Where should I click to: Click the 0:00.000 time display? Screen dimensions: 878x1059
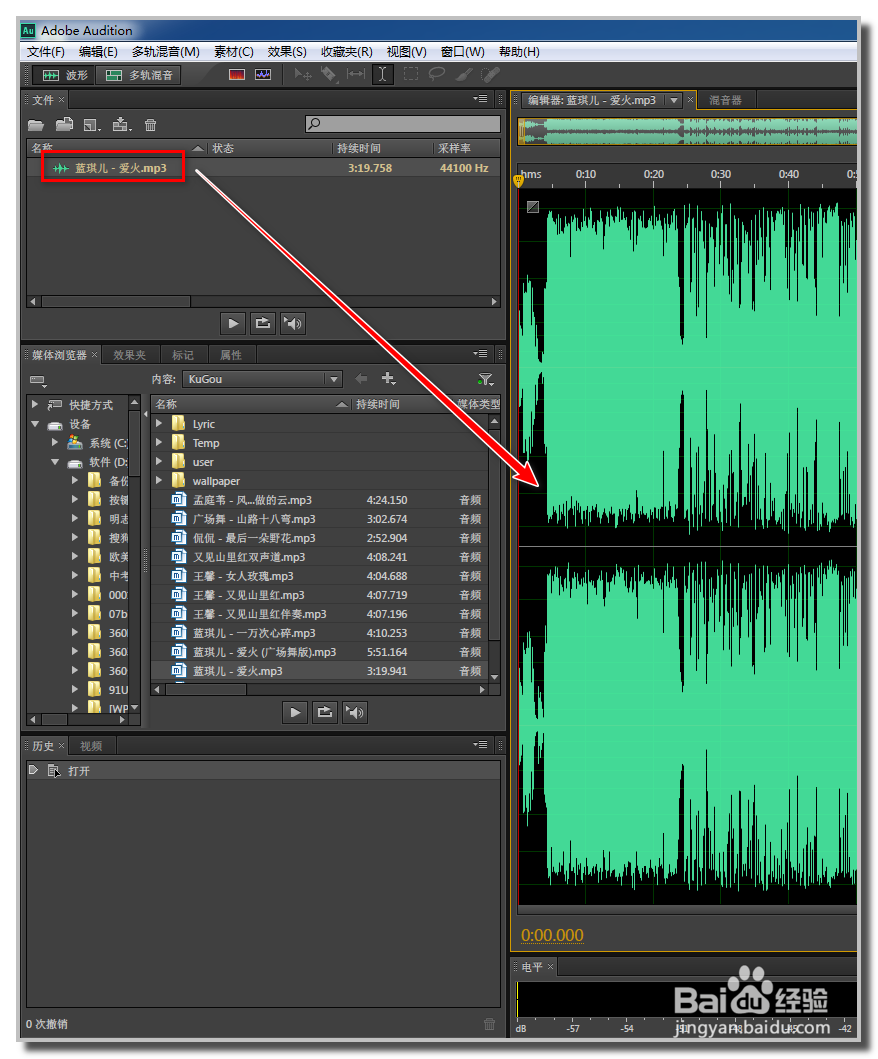coord(552,935)
